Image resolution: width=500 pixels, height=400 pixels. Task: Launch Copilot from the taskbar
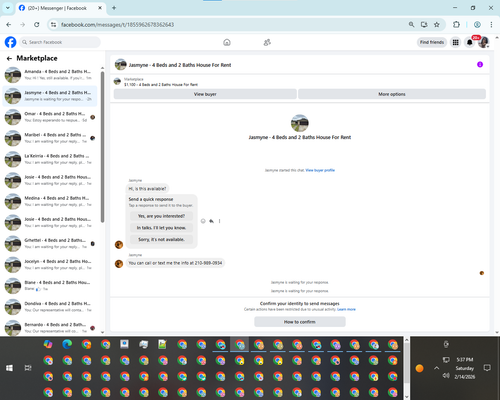pyautogui.click(x=48, y=344)
